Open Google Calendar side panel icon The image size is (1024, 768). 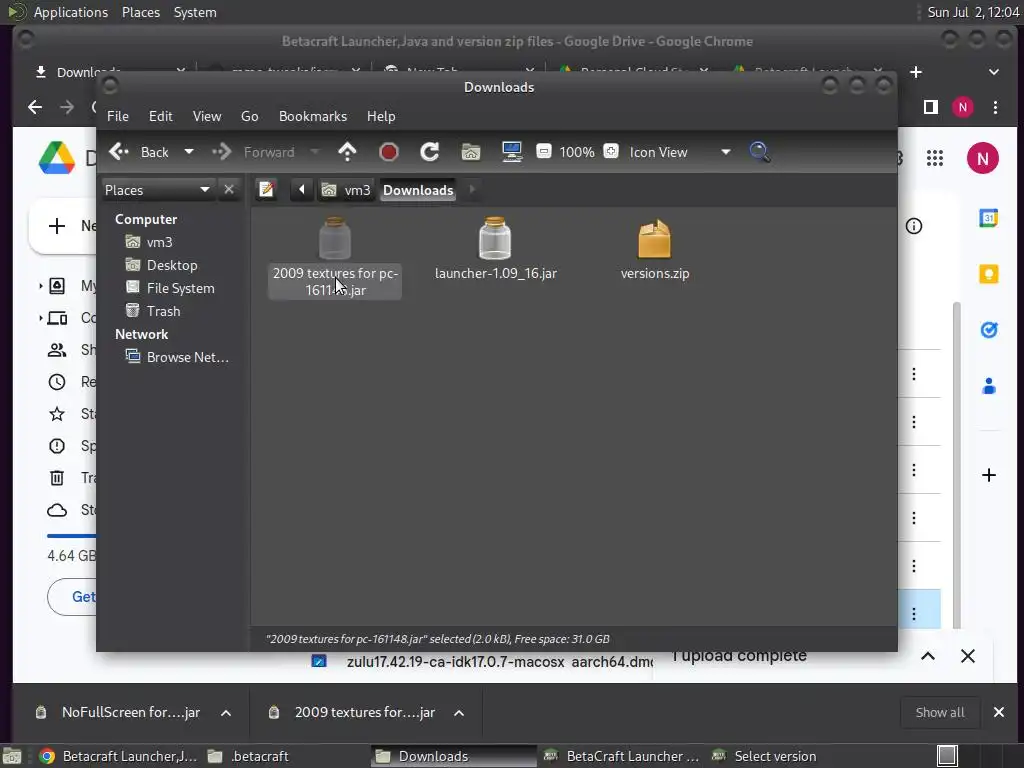(x=988, y=218)
